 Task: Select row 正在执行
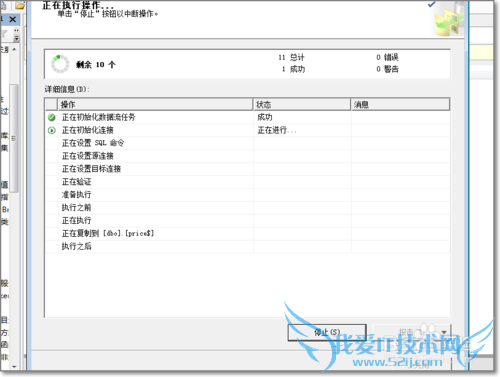click(x=247, y=221)
